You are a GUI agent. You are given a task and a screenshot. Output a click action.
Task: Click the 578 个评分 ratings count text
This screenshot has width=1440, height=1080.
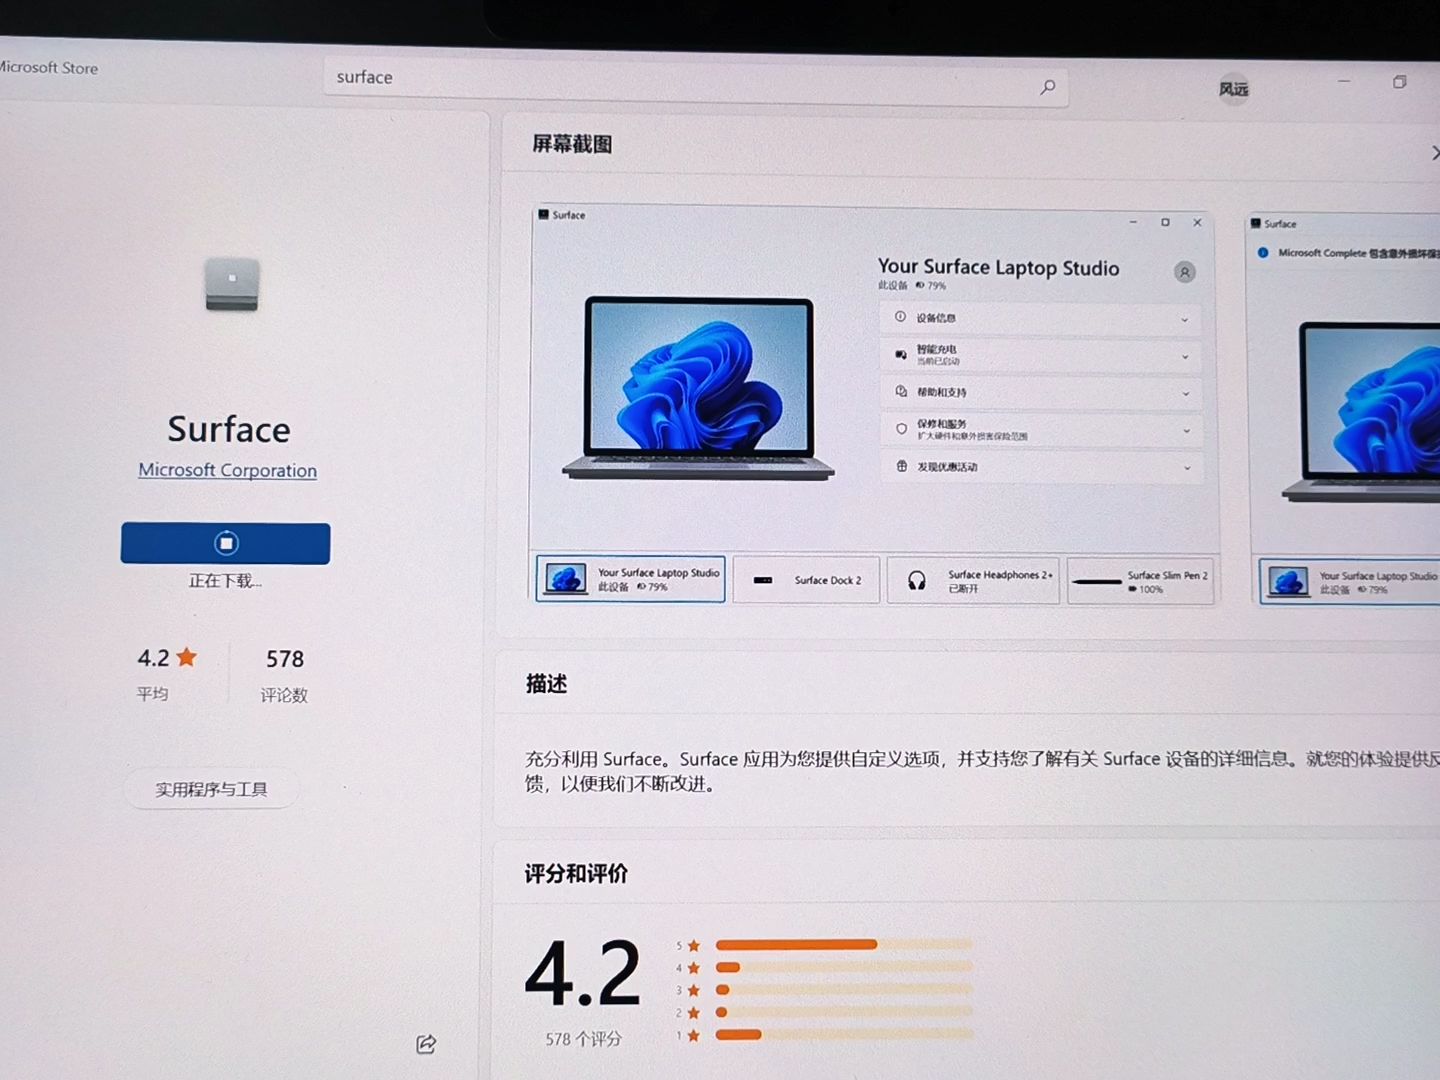[583, 1039]
